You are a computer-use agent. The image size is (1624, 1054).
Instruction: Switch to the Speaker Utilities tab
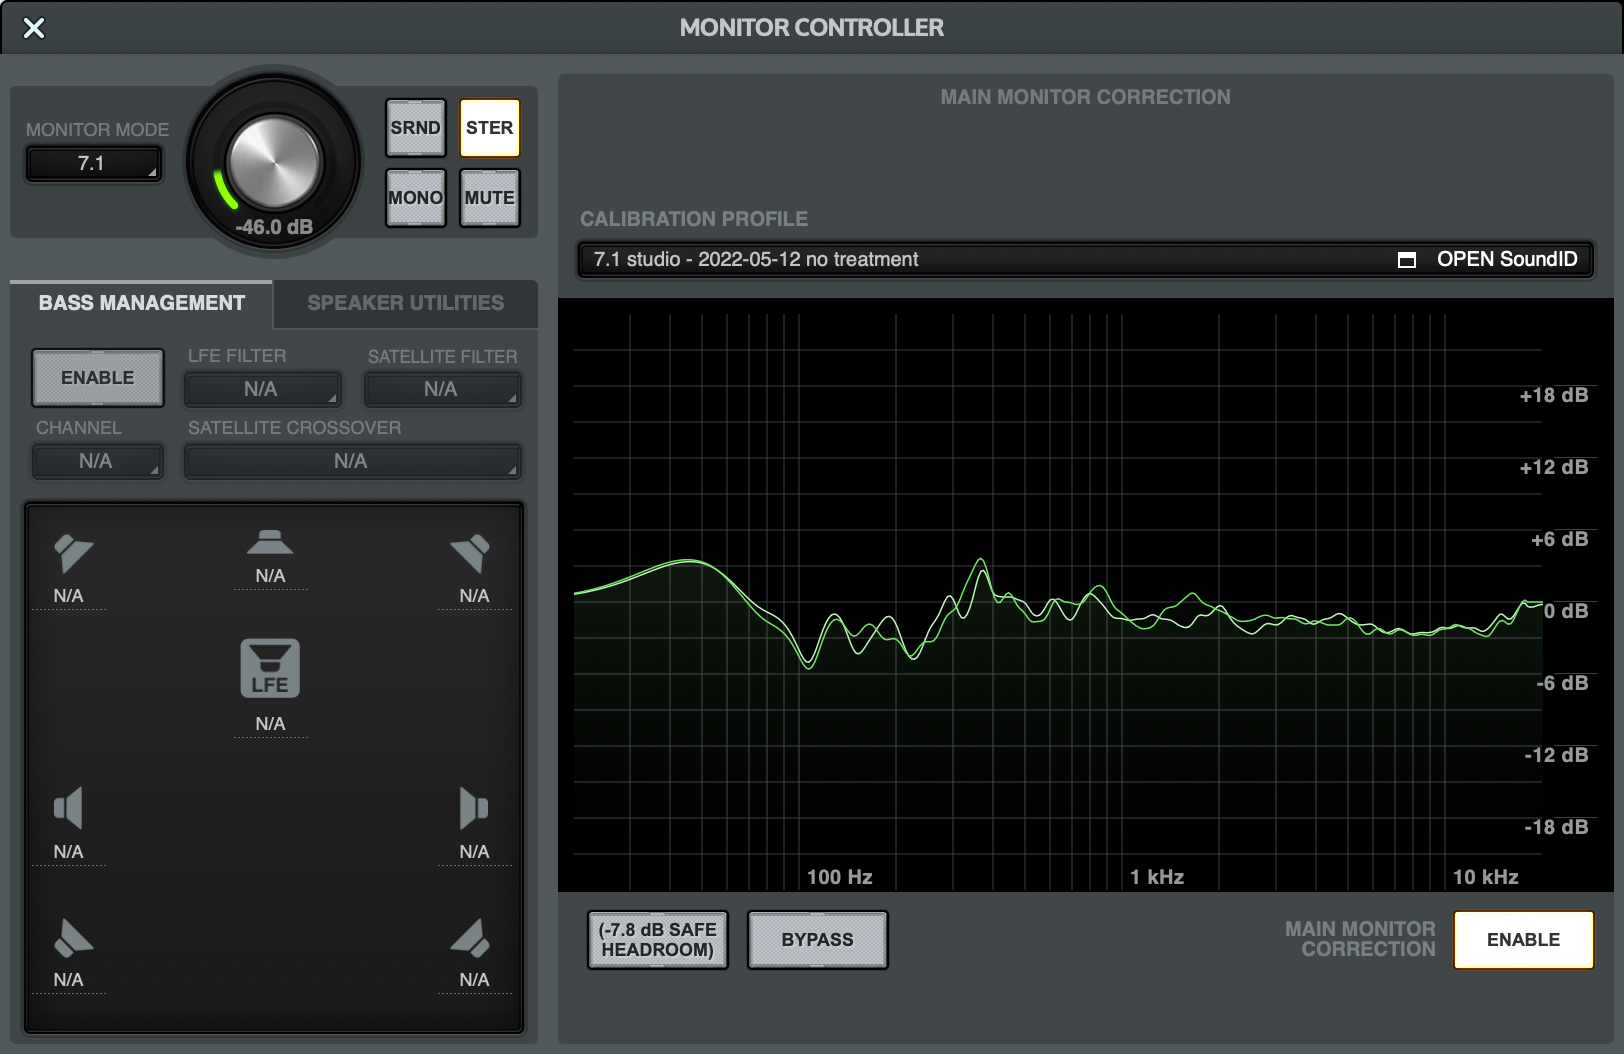(x=405, y=303)
